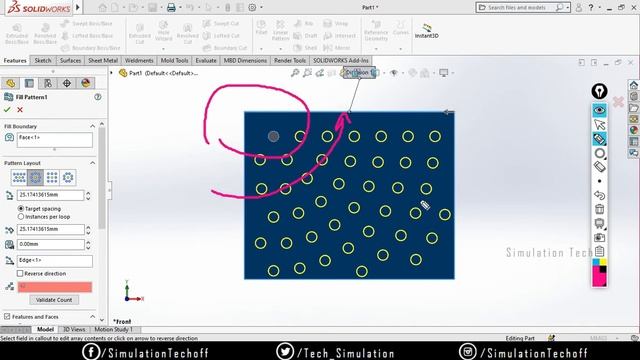Increase loop spacing with stepper arrow
This screenshot has height=360, width=640.
pos(88,193)
